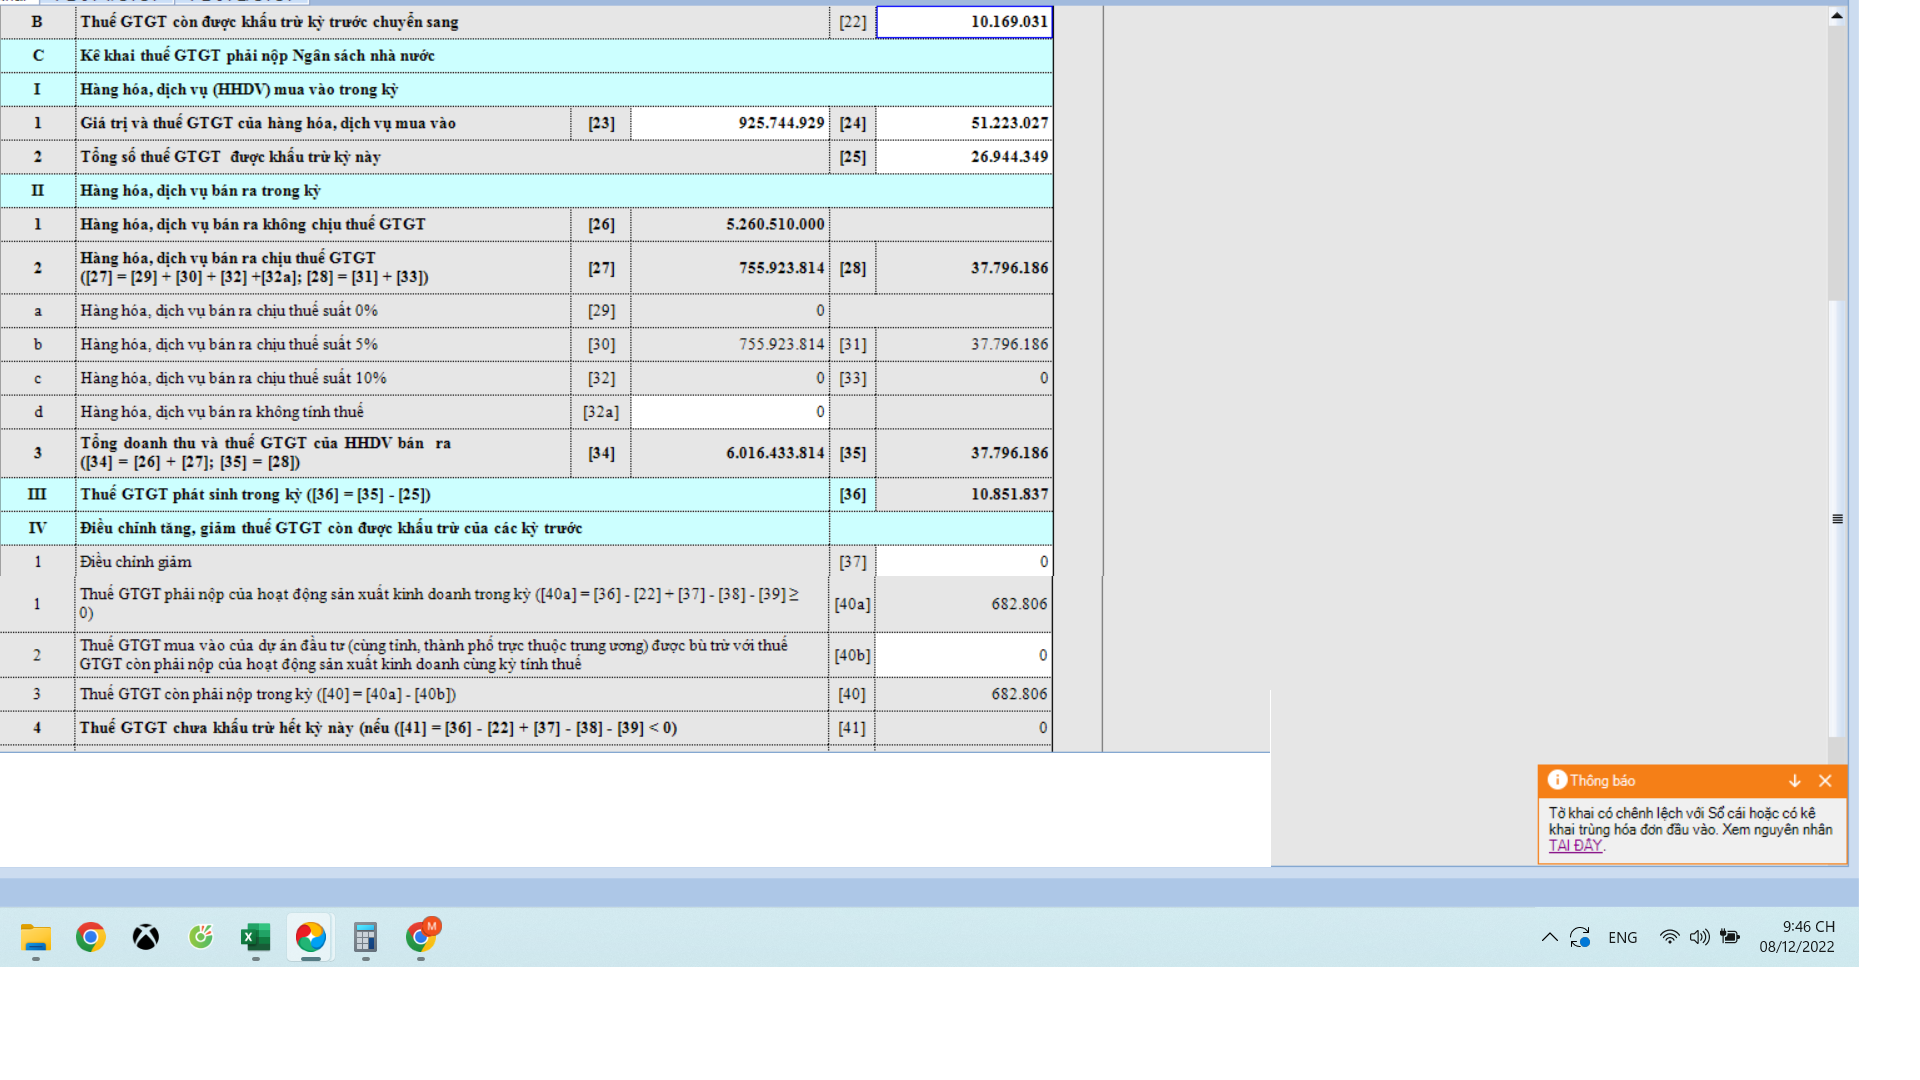Click field [23] value 925.744.929

(730, 123)
